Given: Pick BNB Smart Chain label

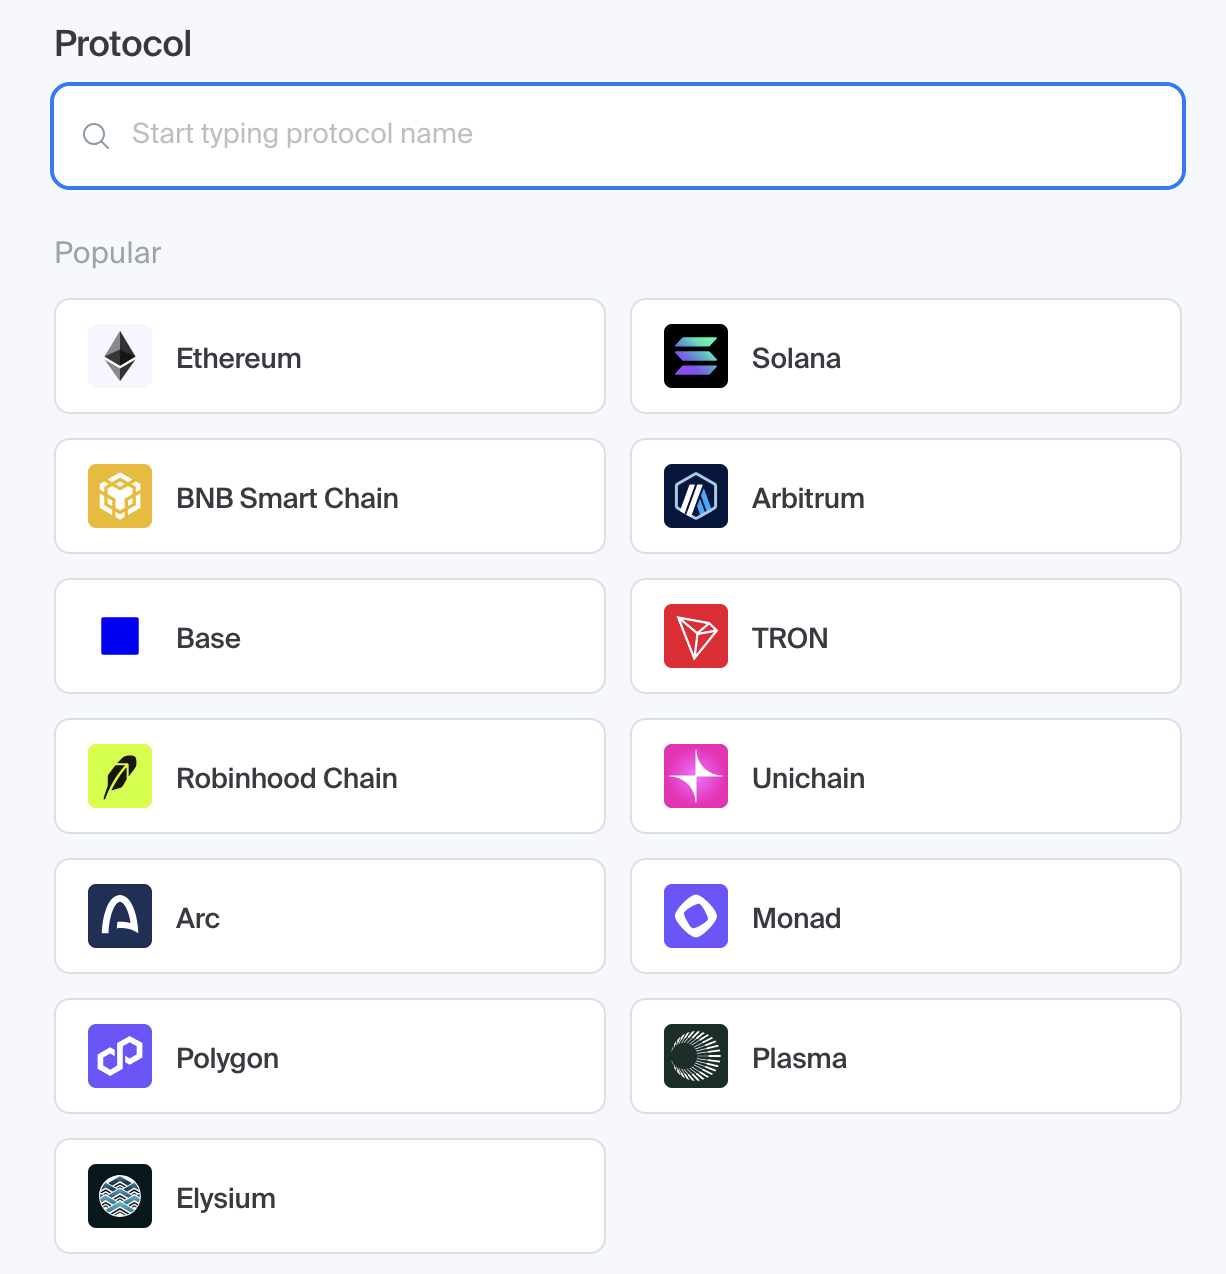Looking at the screenshot, I should tap(287, 498).
